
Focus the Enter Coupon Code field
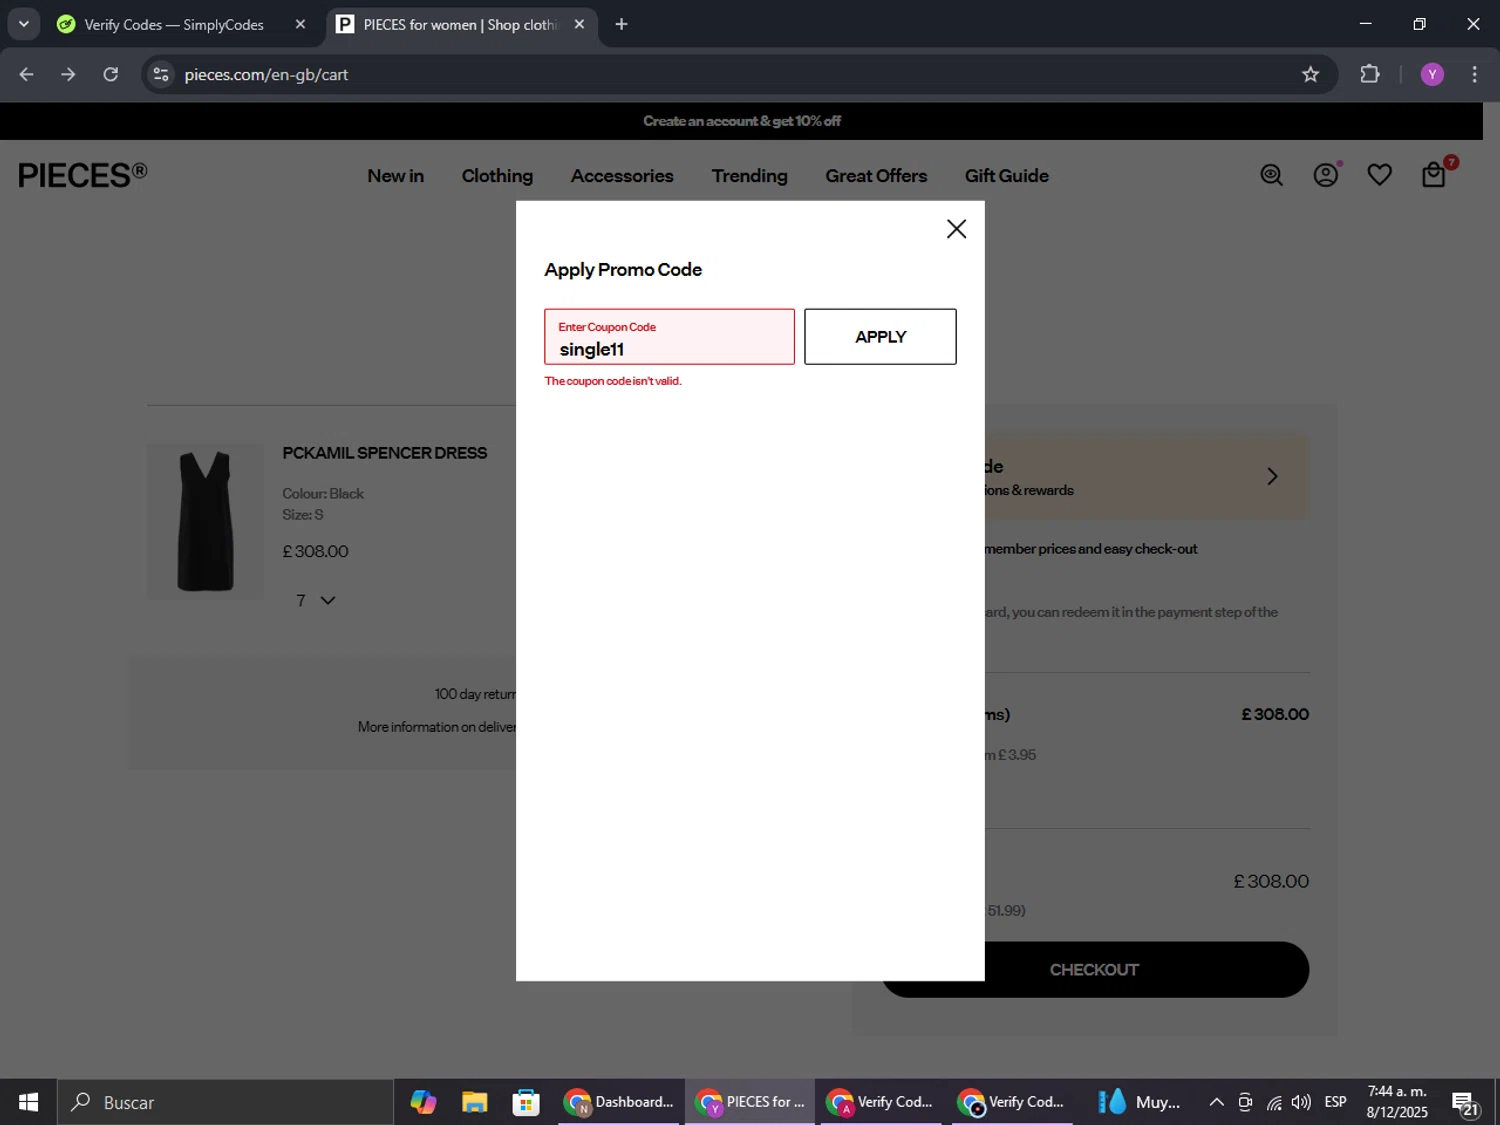(669, 337)
